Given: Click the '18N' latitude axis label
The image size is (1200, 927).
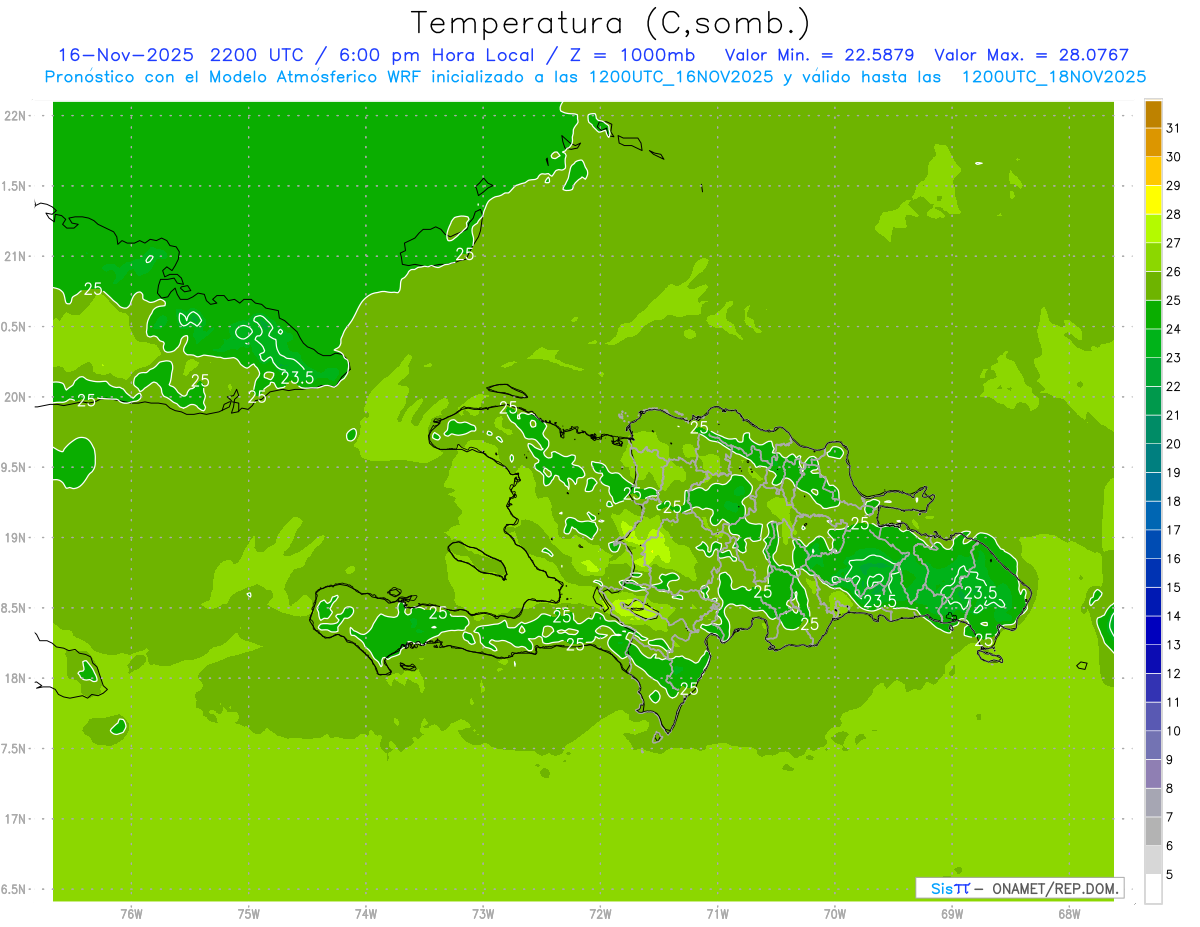Looking at the screenshot, I should tap(16, 678).
